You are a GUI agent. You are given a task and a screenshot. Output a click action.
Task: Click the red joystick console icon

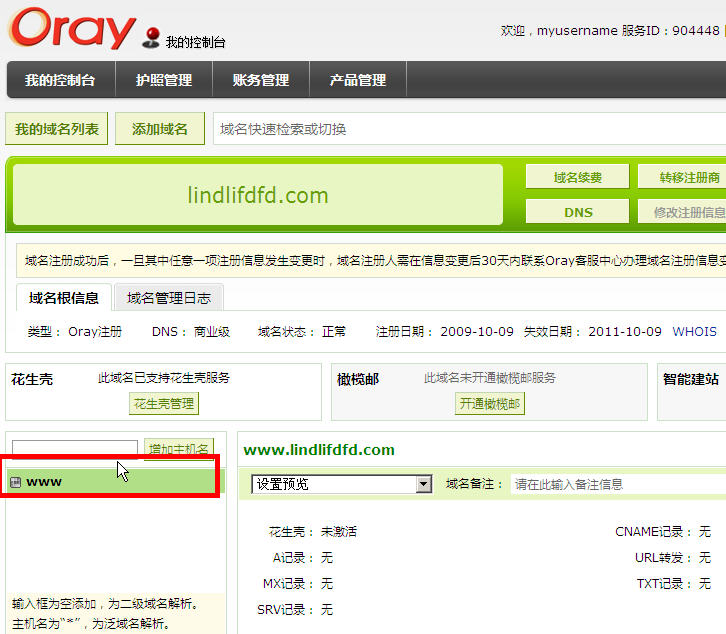(x=151, y=38)
